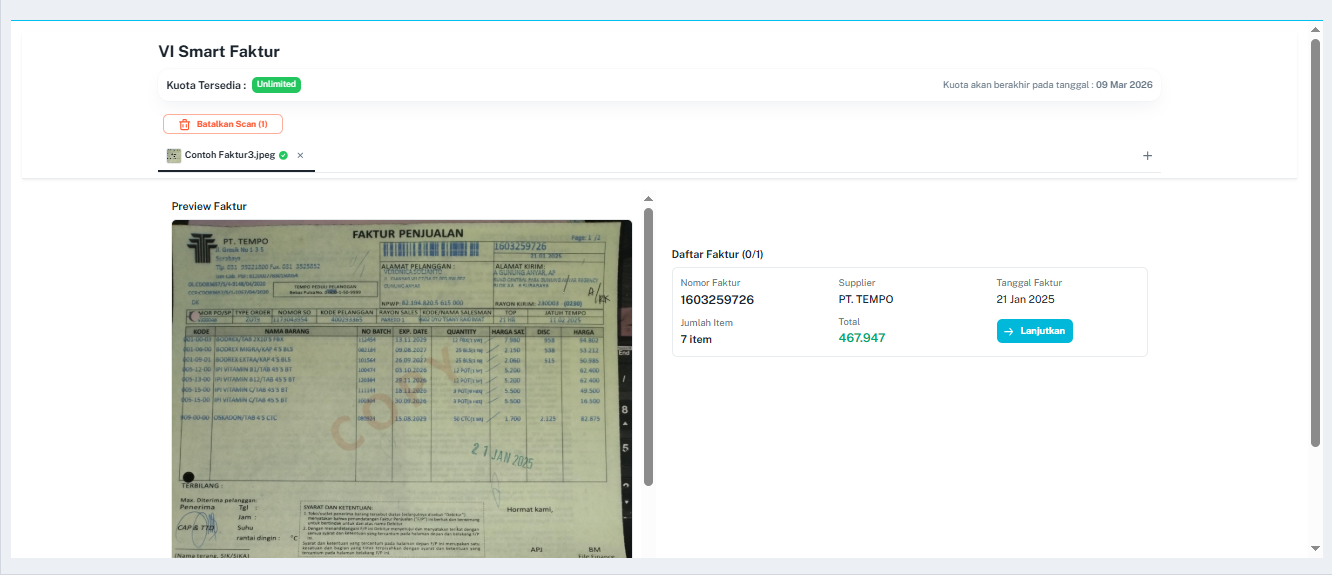Close the Contoh Faktur3.jpeg tab
Screen dimensions: 1332x575
click(300, 155)
